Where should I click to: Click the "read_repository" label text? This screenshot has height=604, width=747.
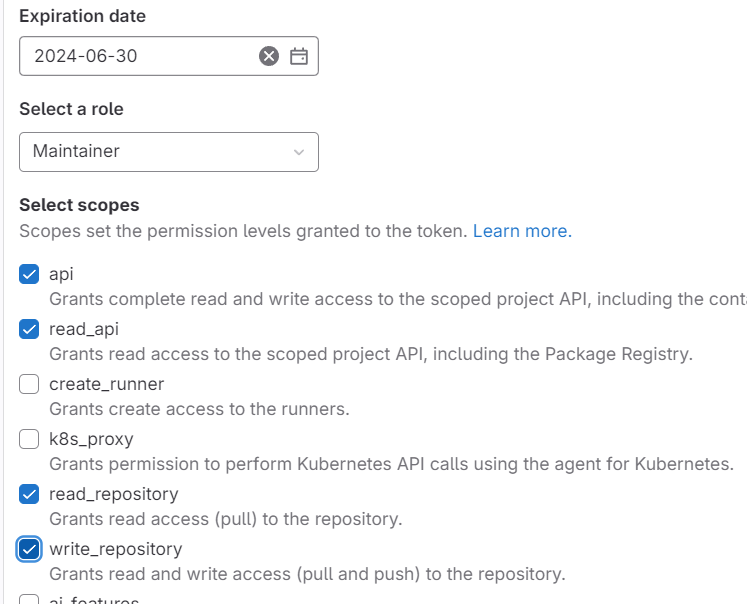pos(113,494)
